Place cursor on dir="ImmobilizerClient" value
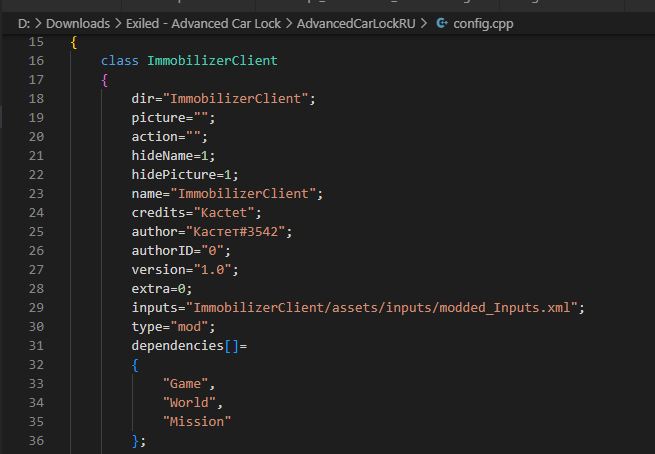 tap(236, 99)
